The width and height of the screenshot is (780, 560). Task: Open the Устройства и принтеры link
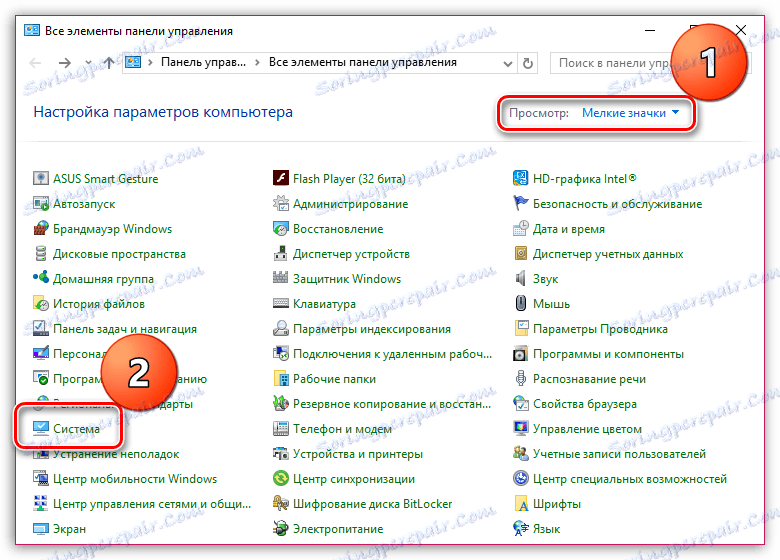pos(358,454)
